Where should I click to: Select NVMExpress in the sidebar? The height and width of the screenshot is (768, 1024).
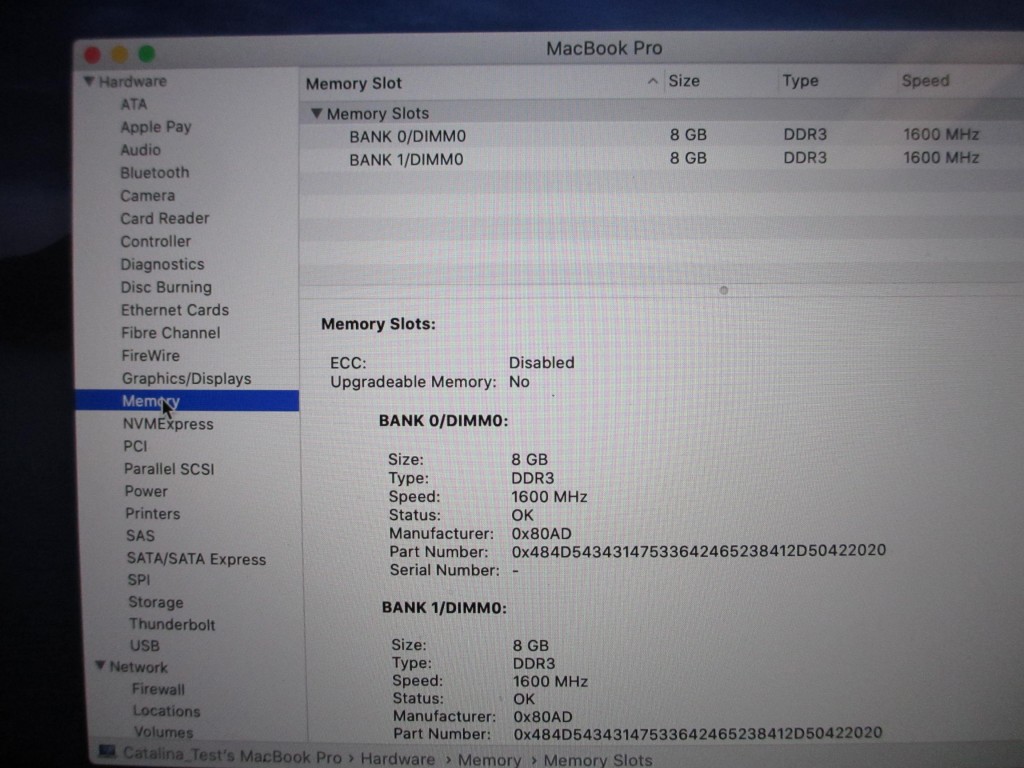point(168,424)
